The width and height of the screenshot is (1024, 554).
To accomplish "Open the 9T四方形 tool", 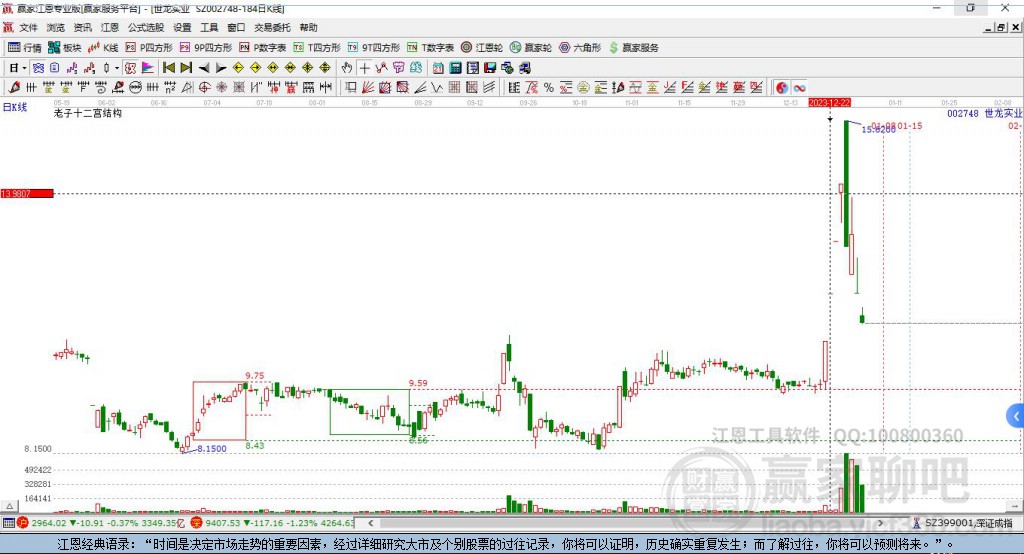I will click(x=374, y=48).
